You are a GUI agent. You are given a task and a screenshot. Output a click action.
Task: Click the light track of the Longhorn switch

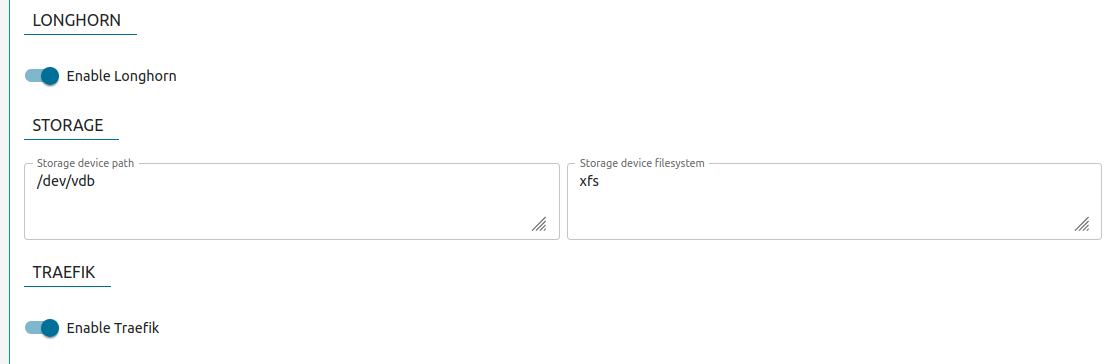pyautogui.click(x=32, y=76)
